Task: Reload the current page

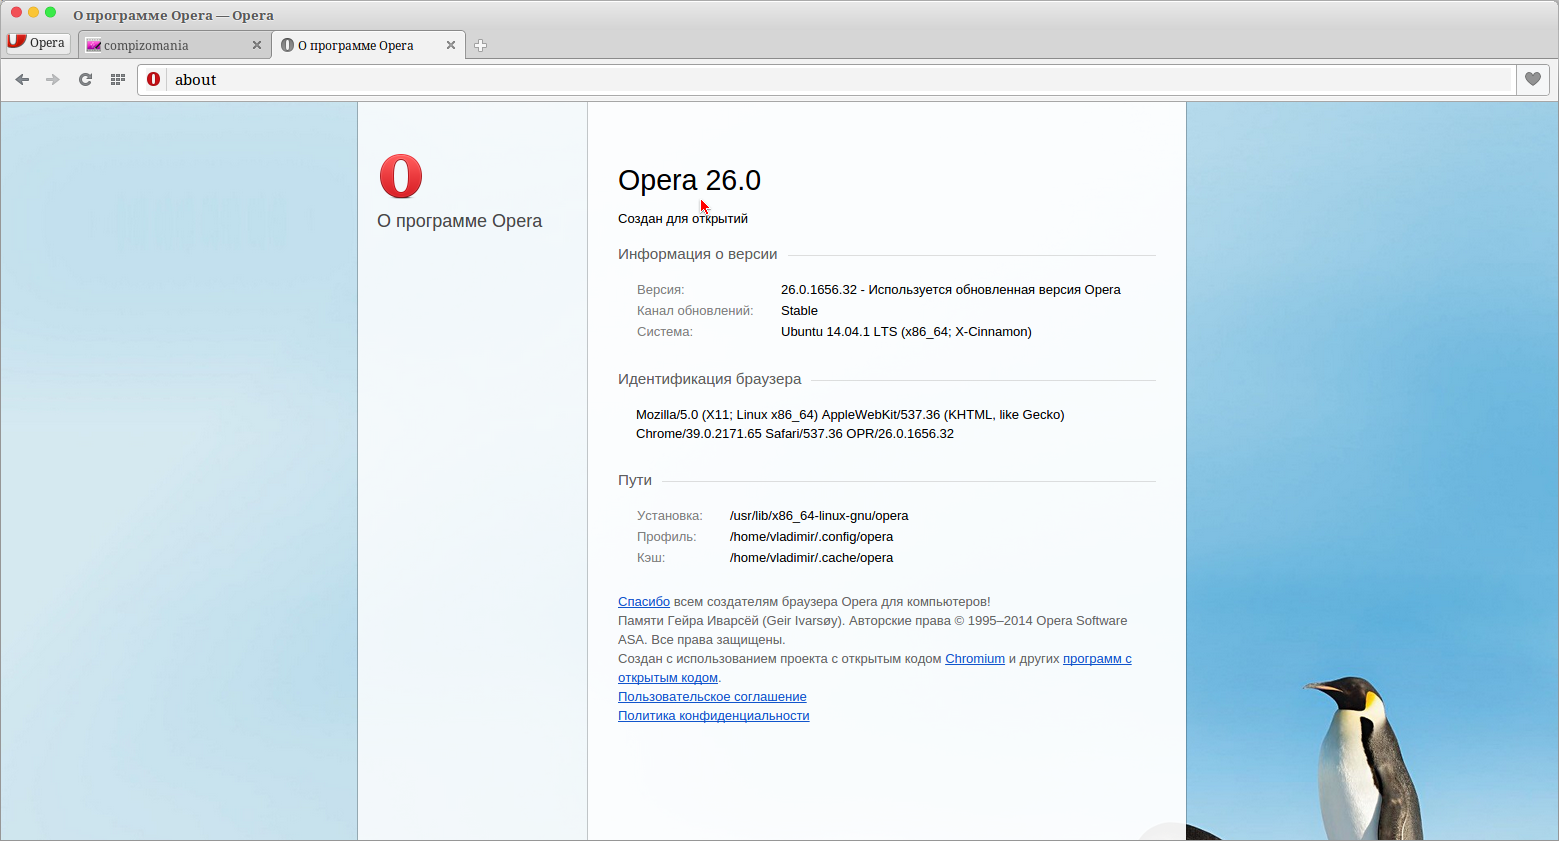Action: [x=85, y=80]
